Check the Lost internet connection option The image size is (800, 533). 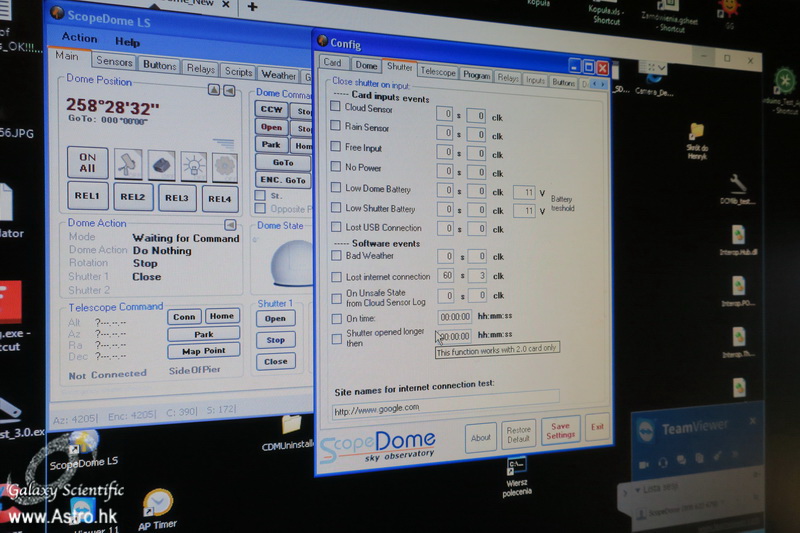pyautogui.click(x=337, y=276)
